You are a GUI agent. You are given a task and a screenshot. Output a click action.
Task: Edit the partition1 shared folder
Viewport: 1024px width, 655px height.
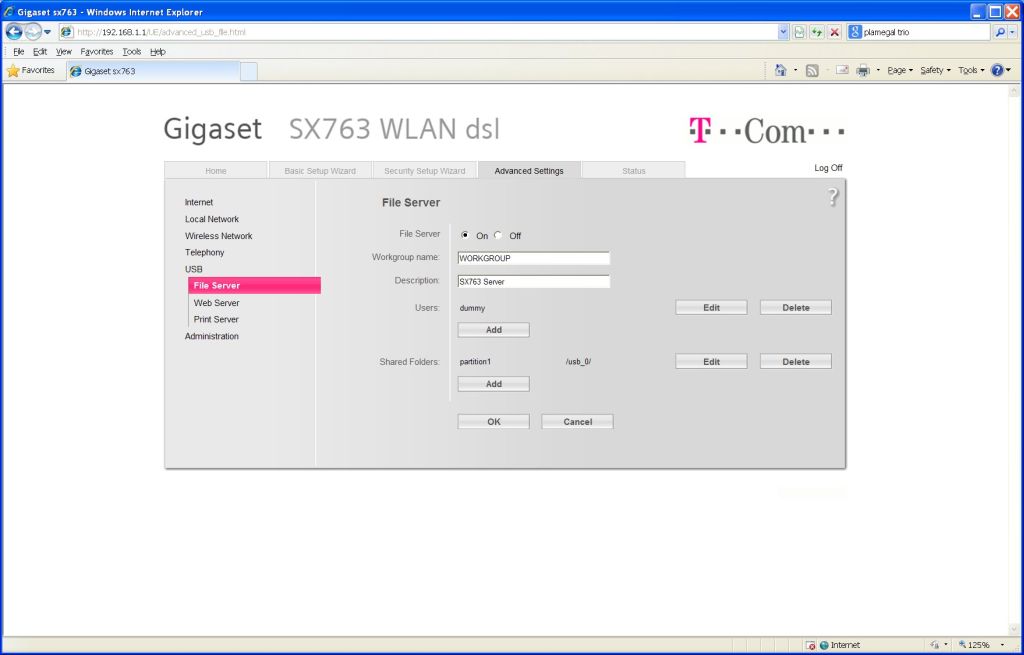[711, 362]
